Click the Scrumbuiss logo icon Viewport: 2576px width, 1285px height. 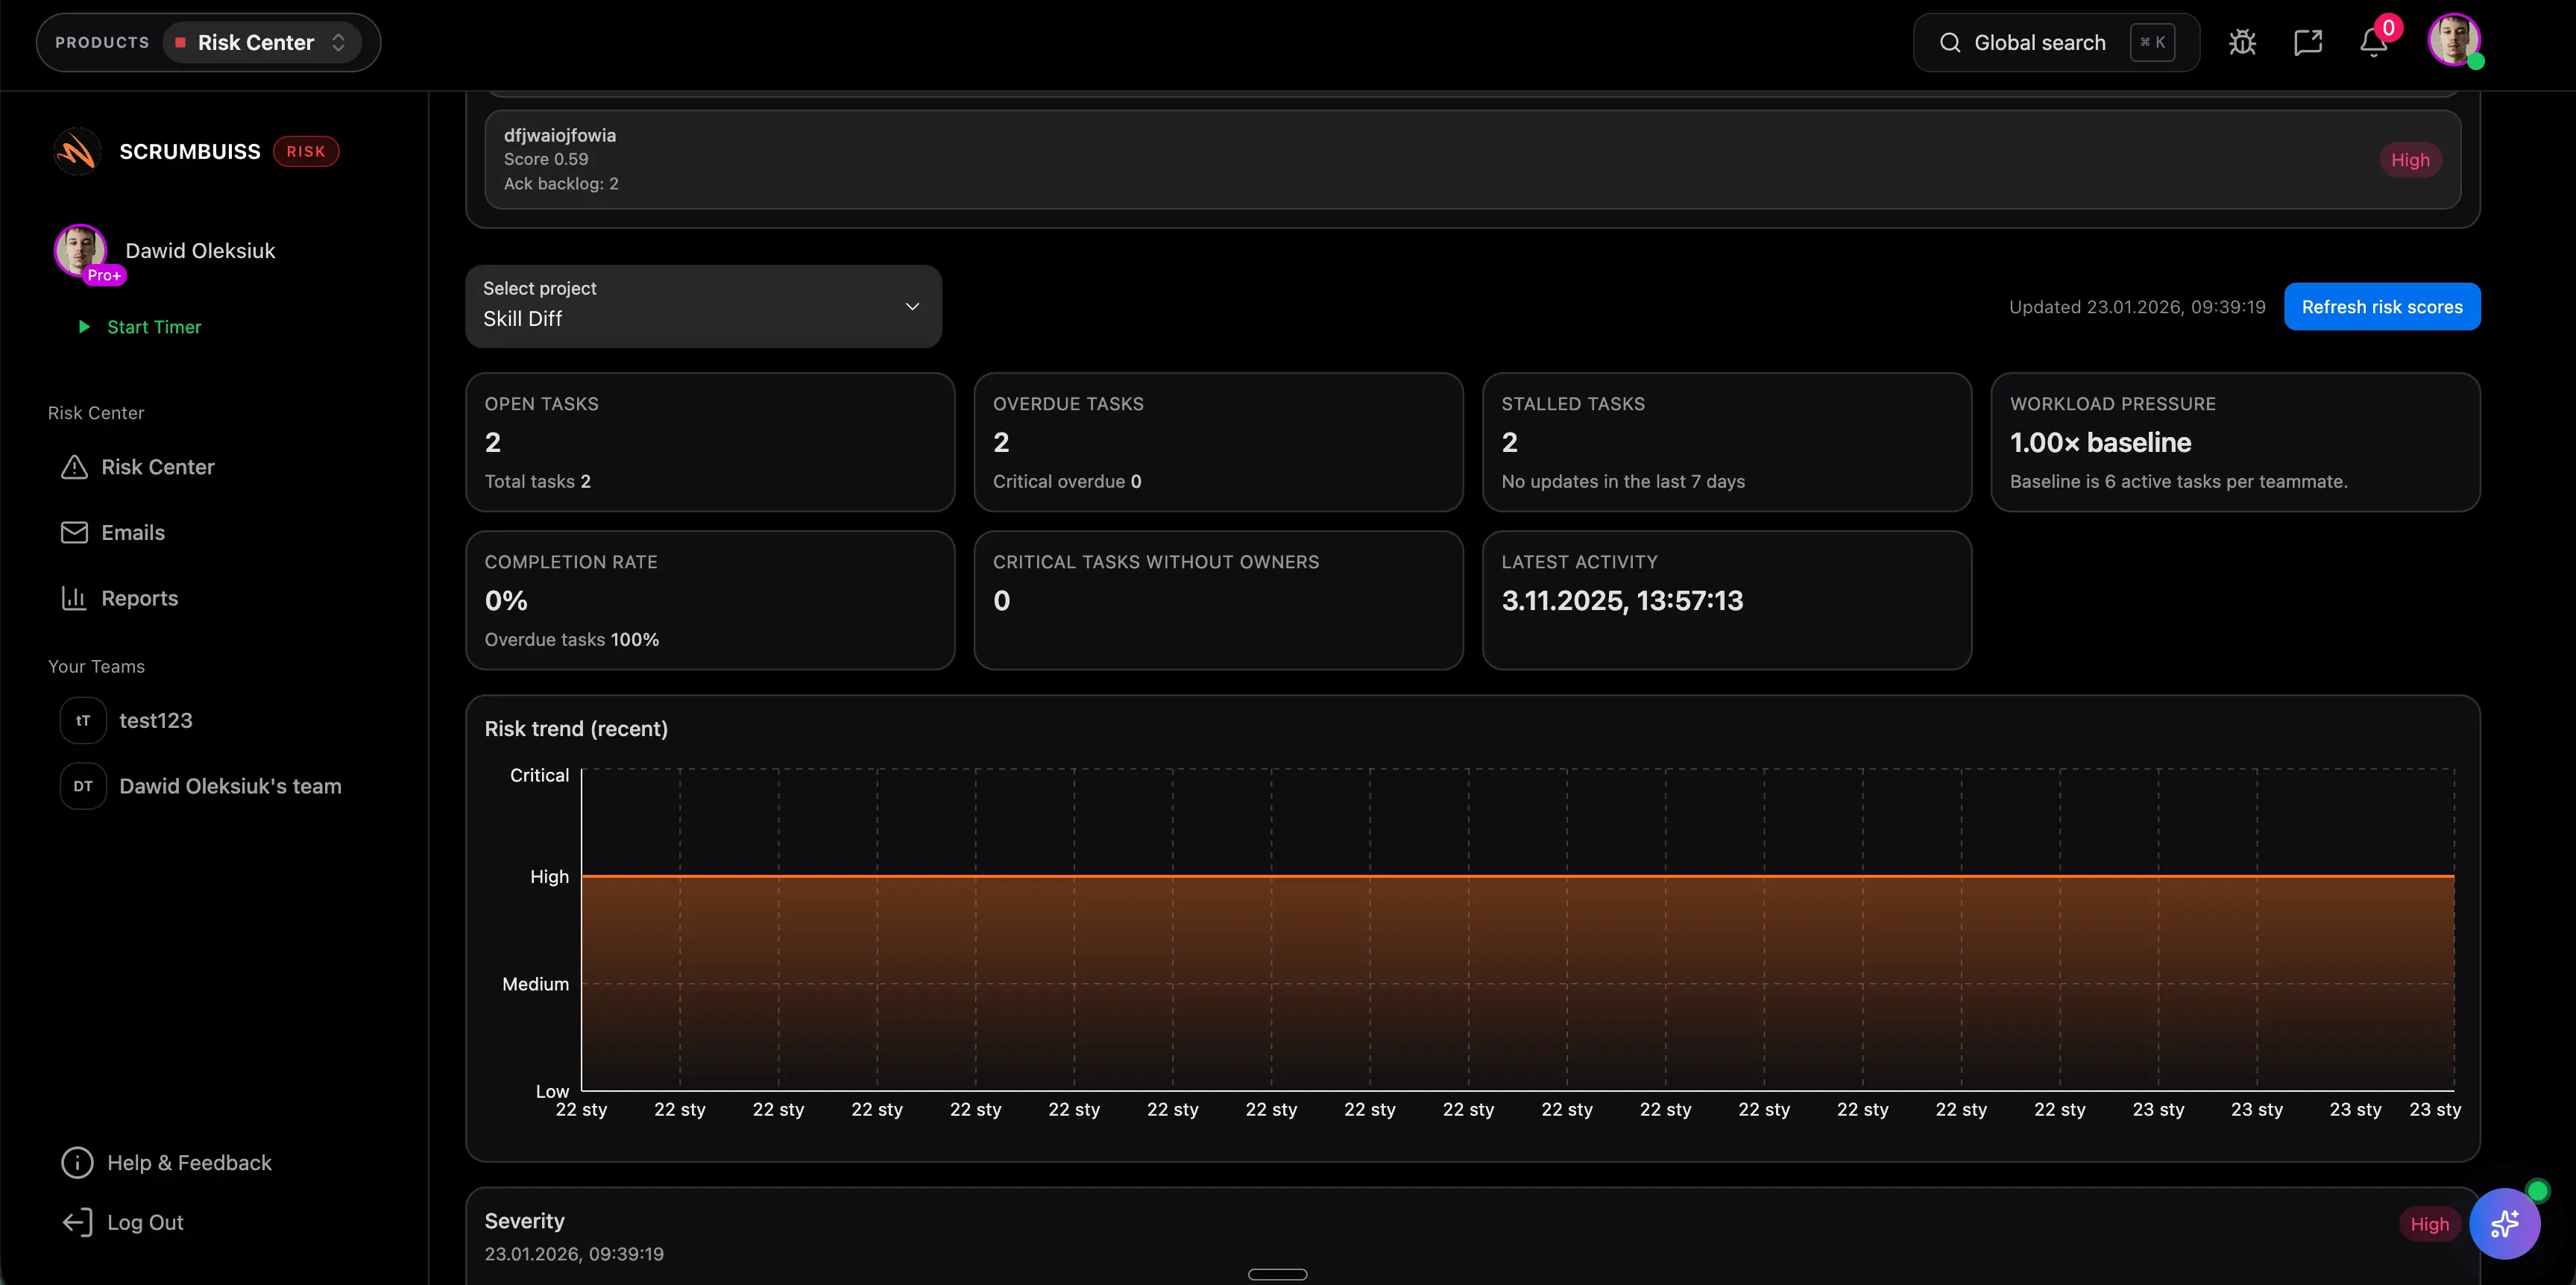point(77,151)
